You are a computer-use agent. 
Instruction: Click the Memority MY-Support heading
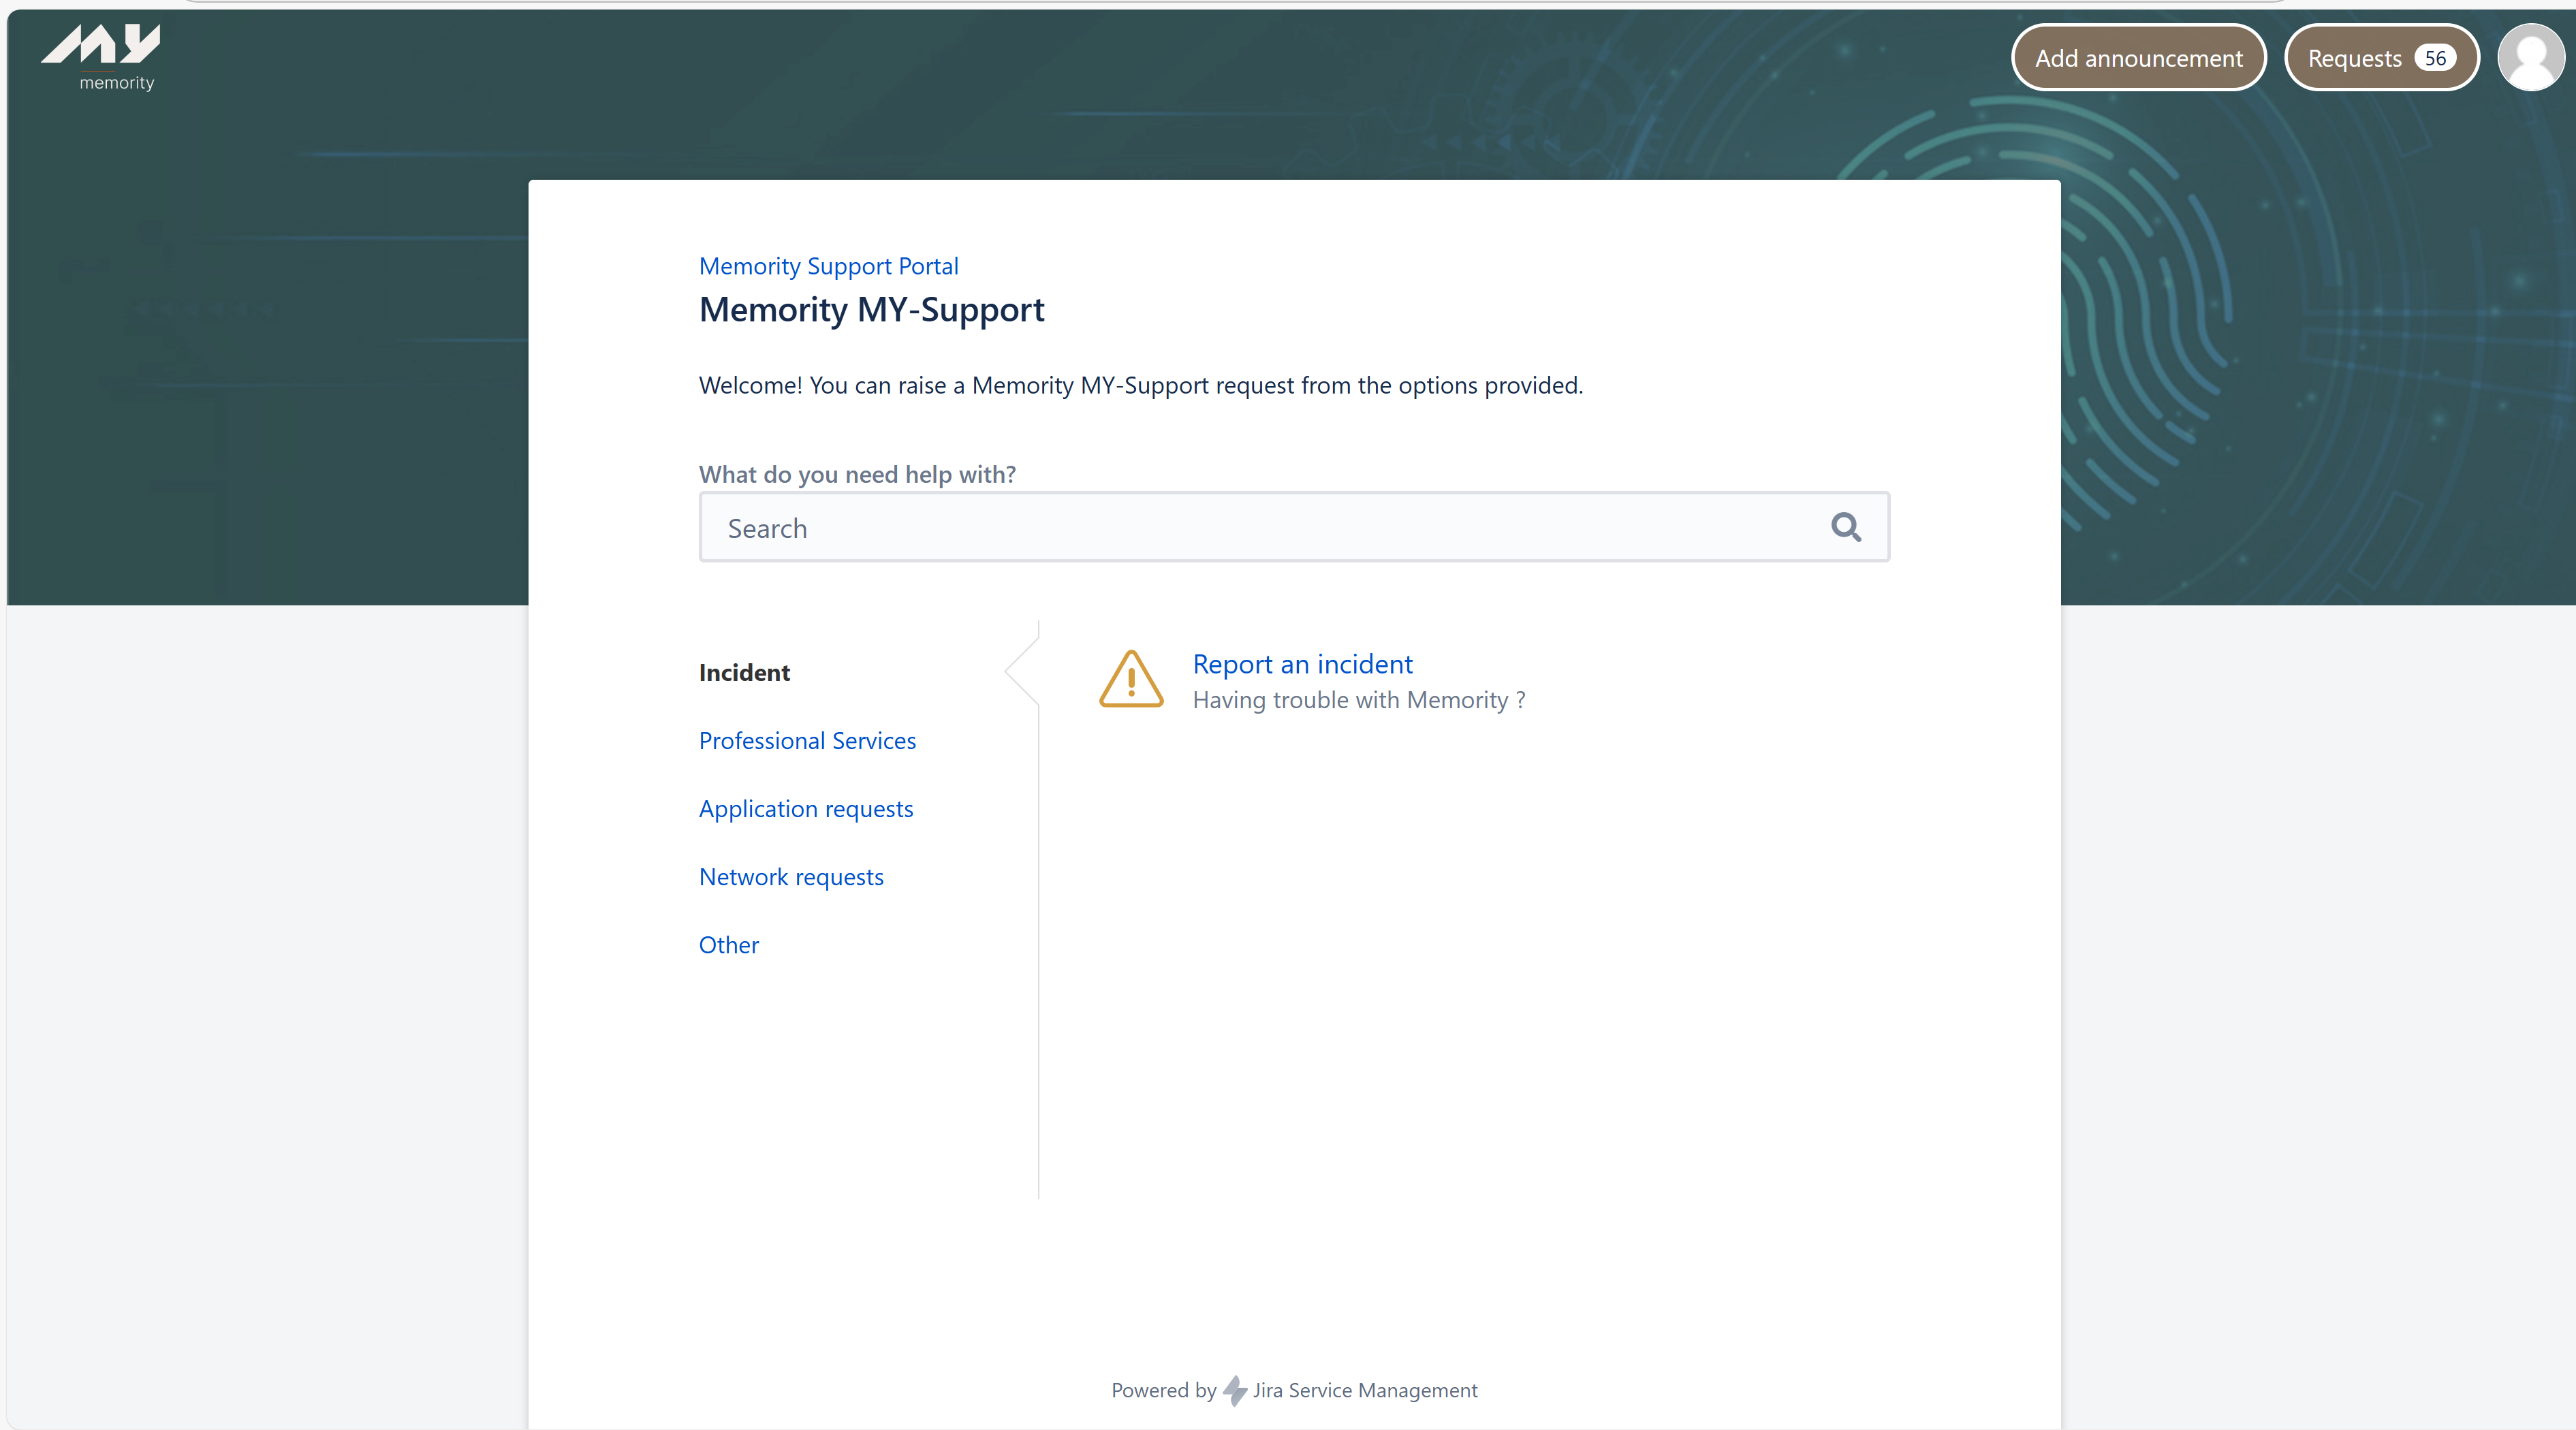[x=871, y=310]
